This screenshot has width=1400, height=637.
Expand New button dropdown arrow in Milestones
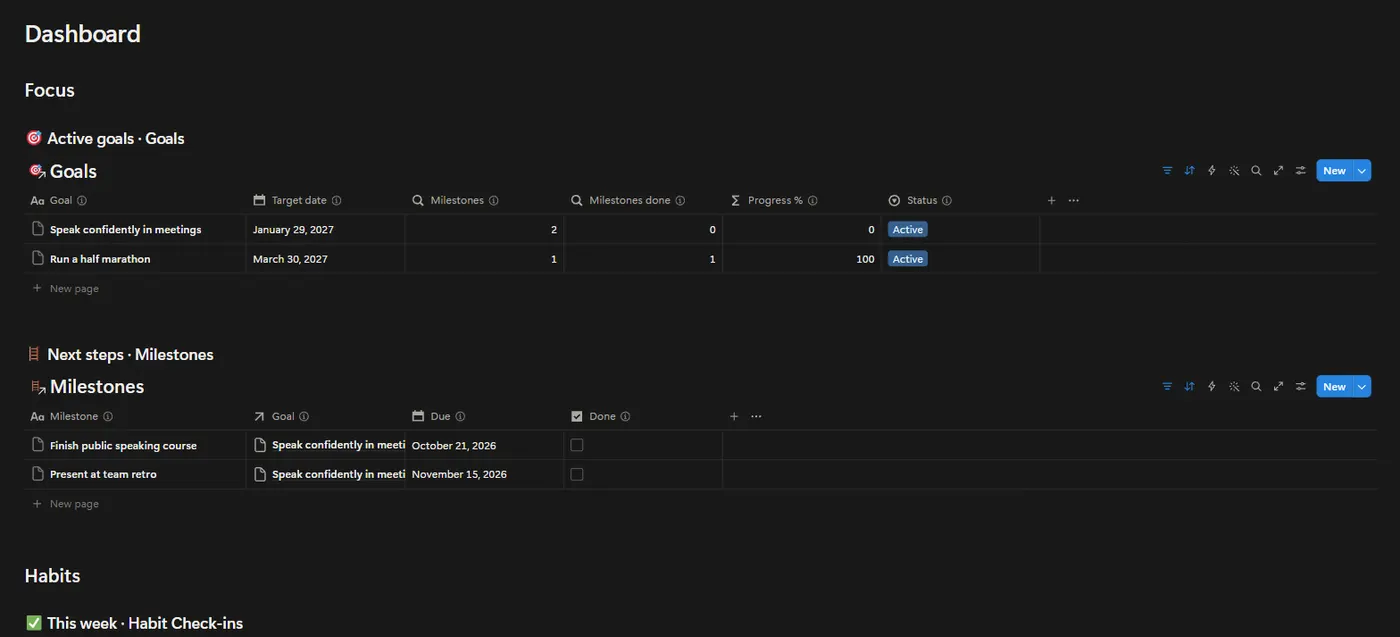1362,387
